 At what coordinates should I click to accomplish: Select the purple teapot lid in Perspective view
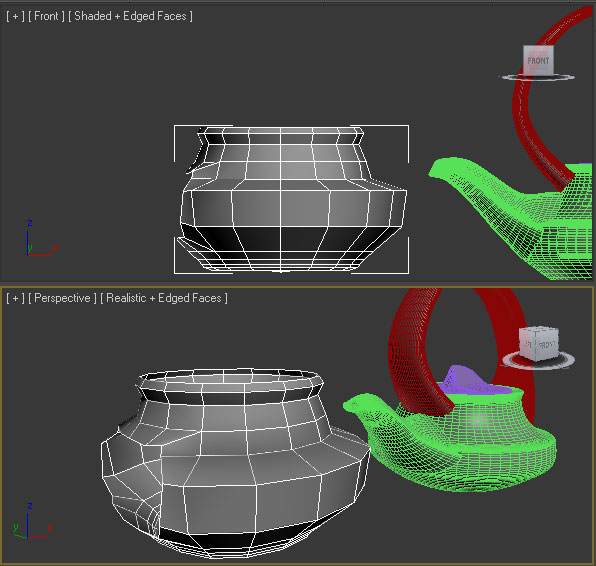467,381
